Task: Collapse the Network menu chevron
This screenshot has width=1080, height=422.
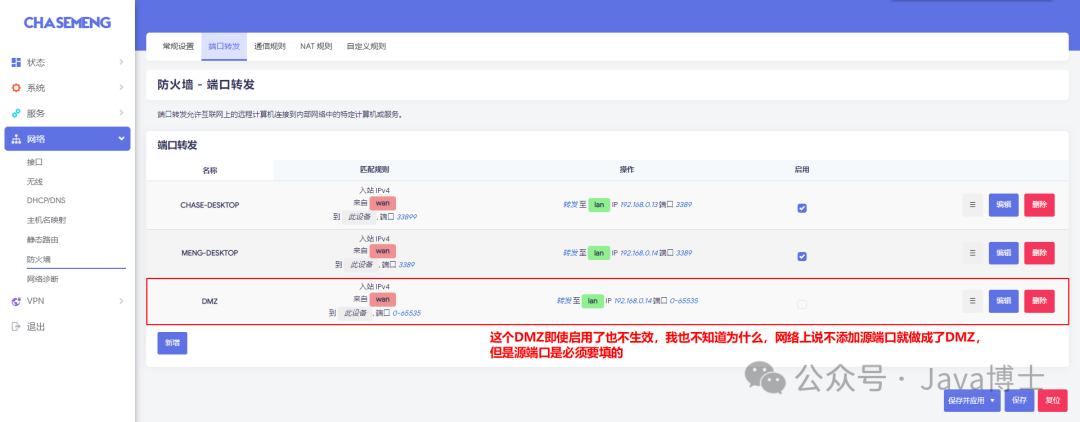Action: [121, 139]
